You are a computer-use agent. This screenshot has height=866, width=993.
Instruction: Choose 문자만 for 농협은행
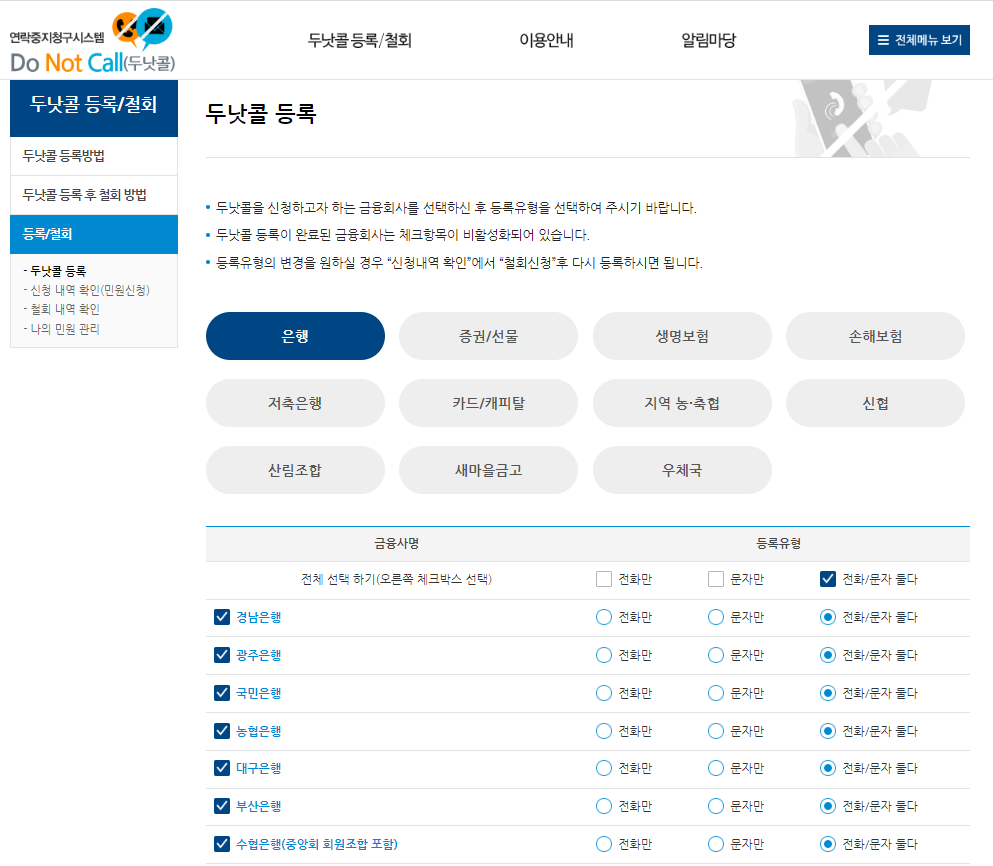tap(716, 731)
